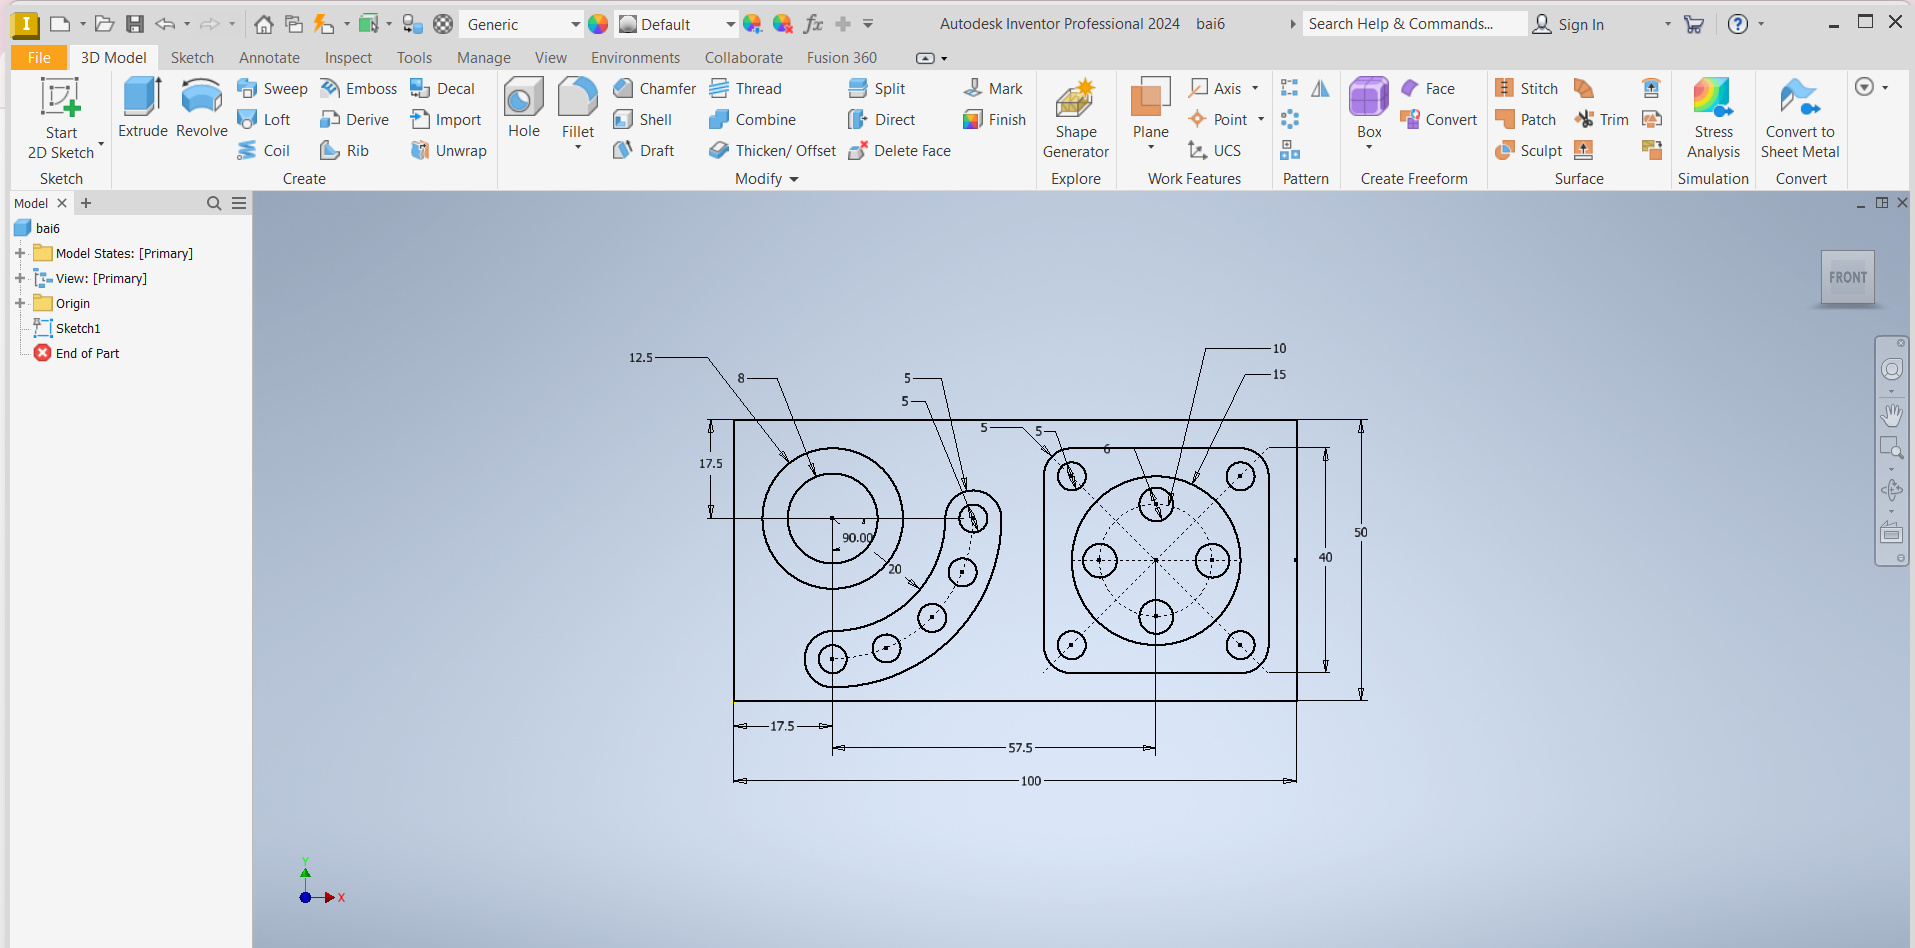Click the Chamfer tool
The width and height of the screenshot is (1915, 948).
(x=654, y=89)
